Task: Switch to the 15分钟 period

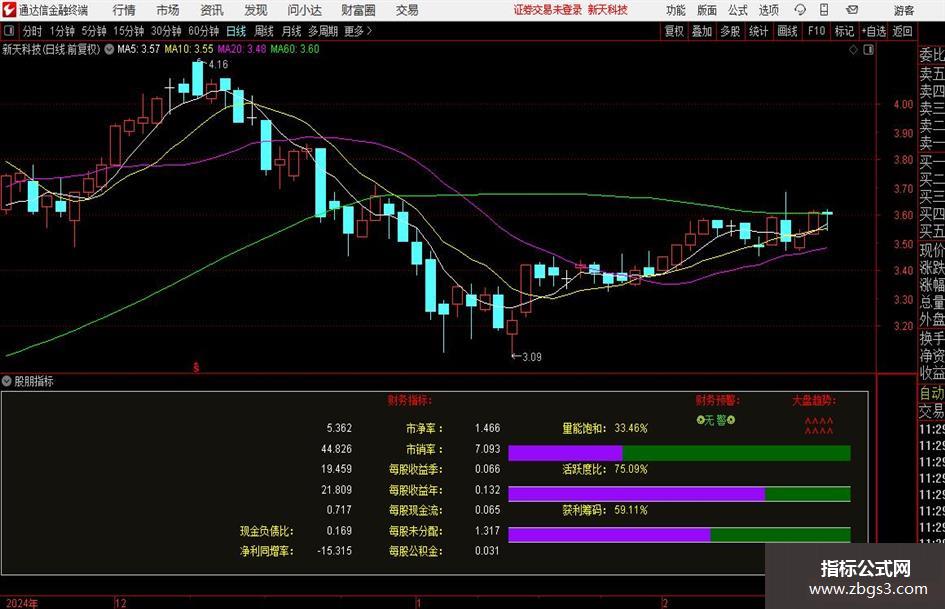Action: 128,31
